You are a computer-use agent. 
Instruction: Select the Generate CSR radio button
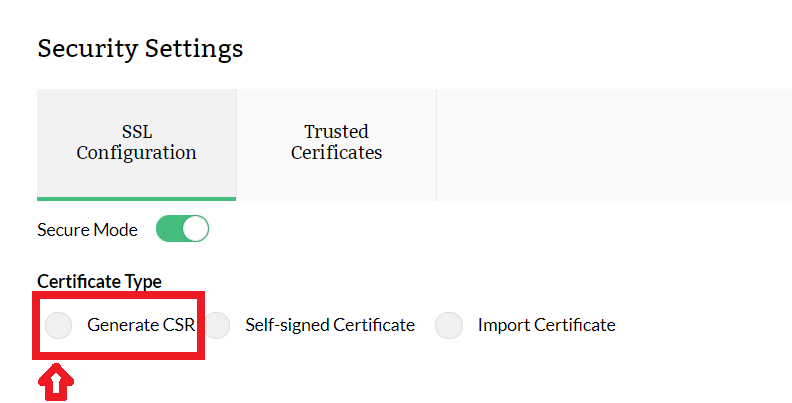(59, 325)
